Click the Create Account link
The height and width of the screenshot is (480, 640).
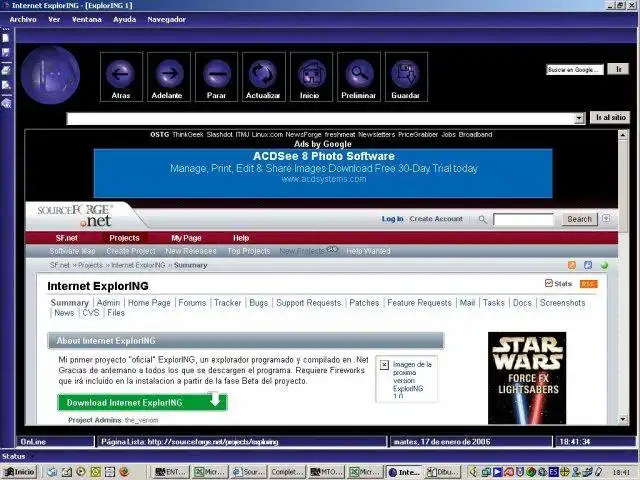click(436, 219)
